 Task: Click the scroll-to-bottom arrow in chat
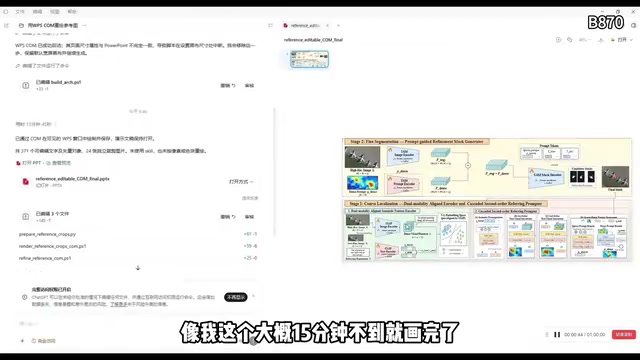[x=138, y=268]
